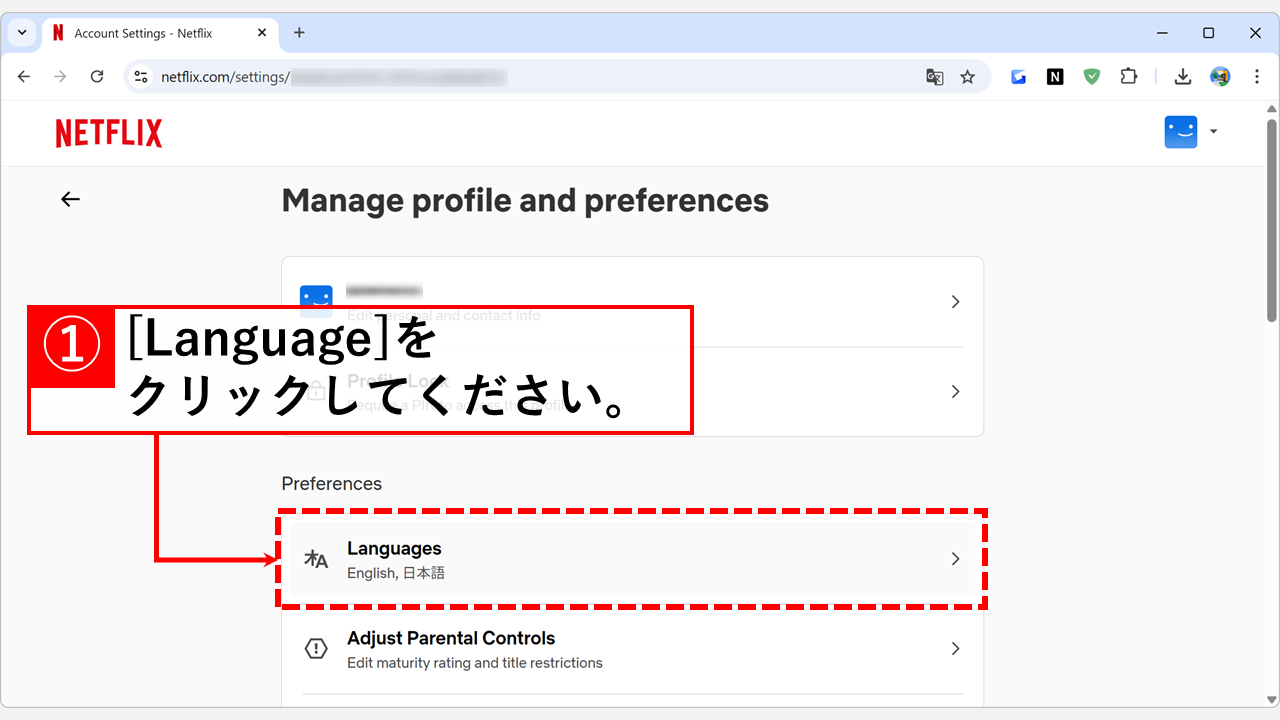Click "English, 日本語" subtitle text

[396, 573]
